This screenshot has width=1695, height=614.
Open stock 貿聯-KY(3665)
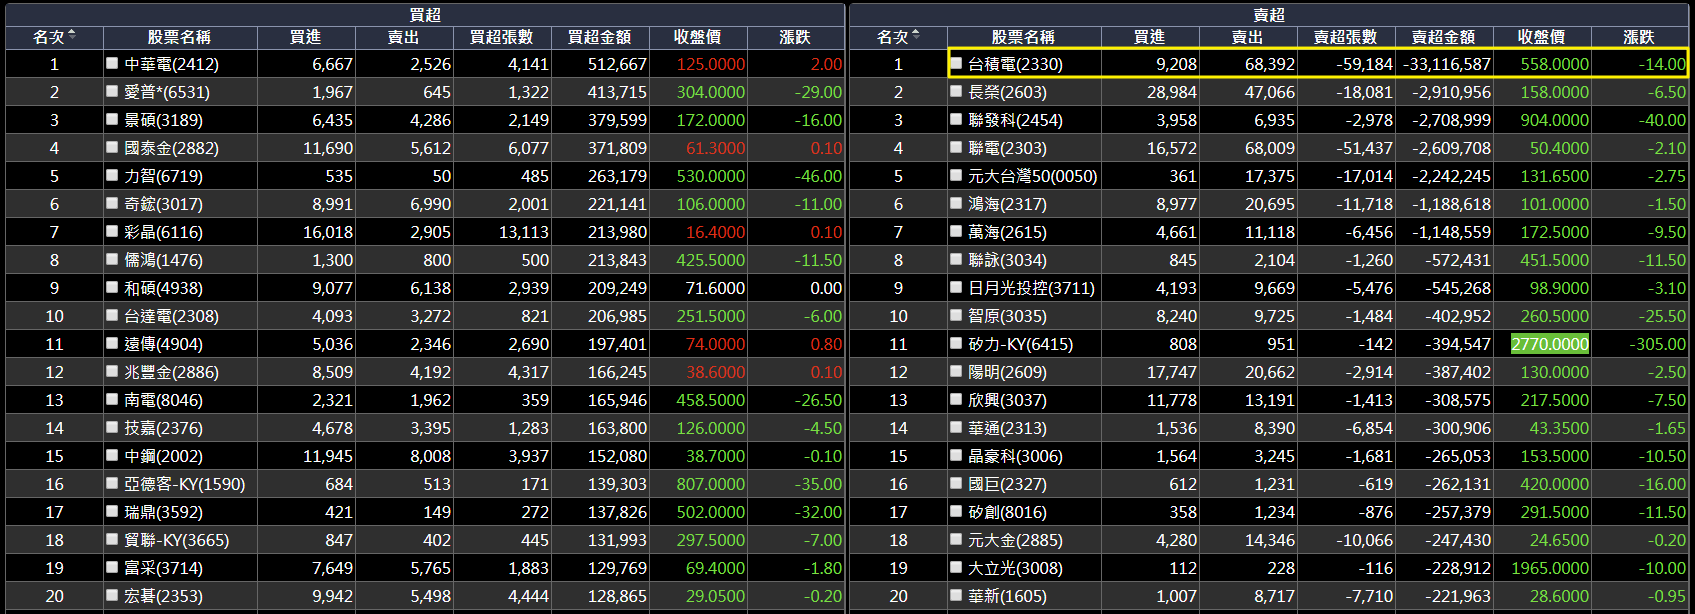pyautogui.click(x=176, y=540)
